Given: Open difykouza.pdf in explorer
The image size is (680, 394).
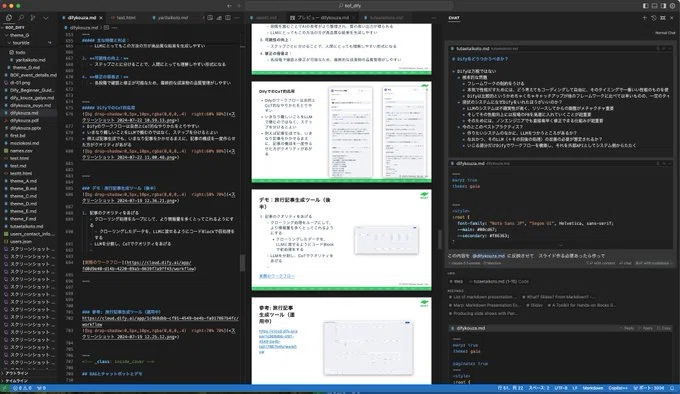Looking at the screenshot, I should point(24,120).
